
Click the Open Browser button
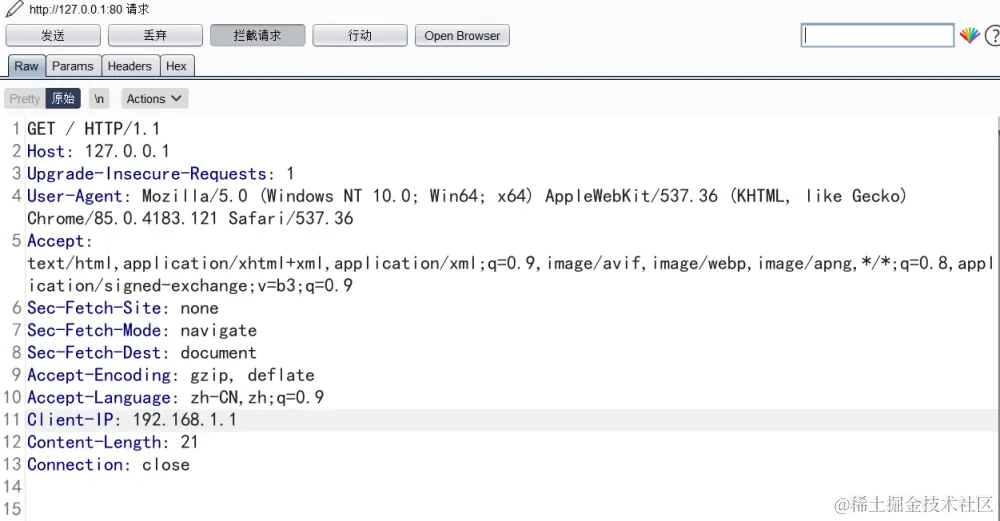point(462,36)
